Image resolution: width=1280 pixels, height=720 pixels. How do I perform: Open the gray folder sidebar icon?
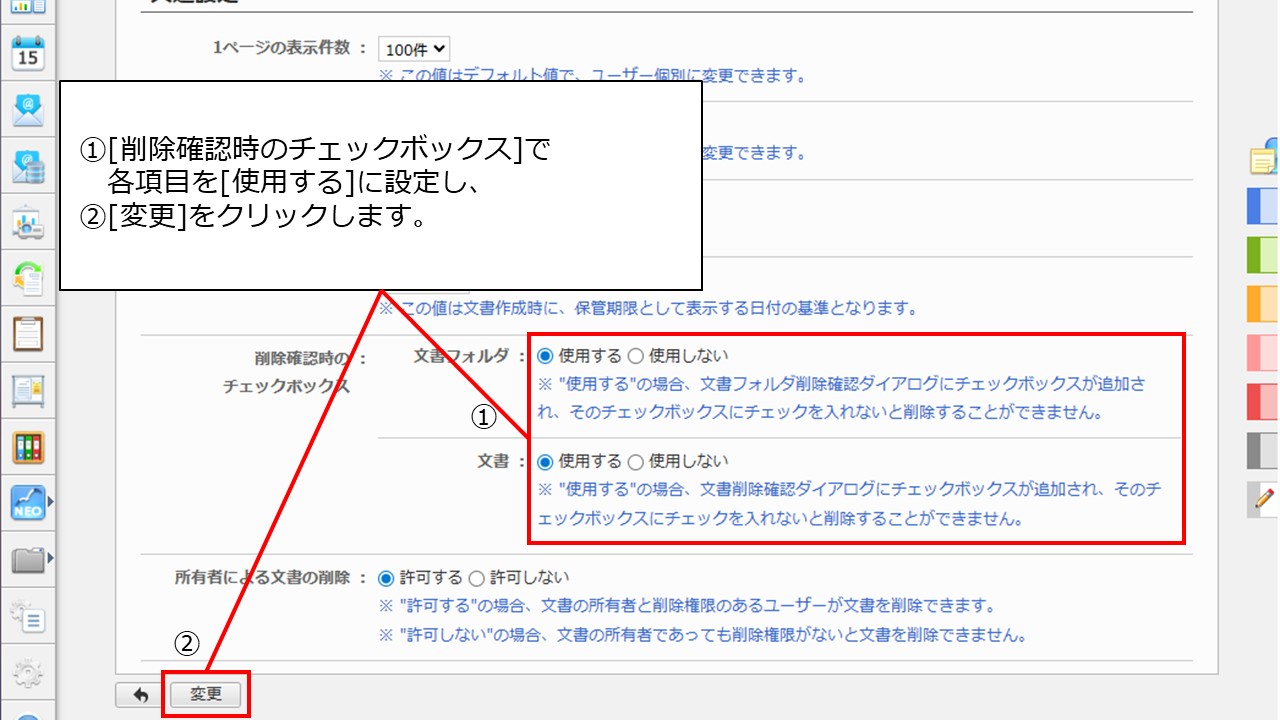(x=28, y=559)
